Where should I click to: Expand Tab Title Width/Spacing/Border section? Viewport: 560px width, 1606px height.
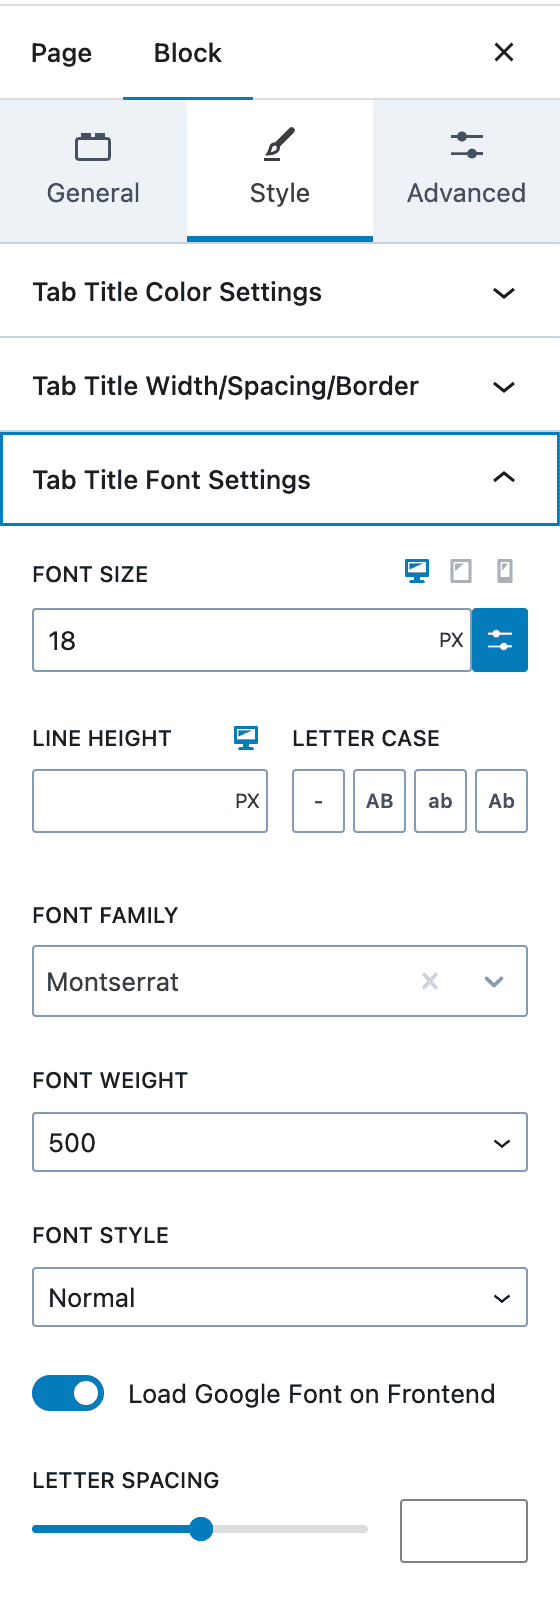[280, 386]
